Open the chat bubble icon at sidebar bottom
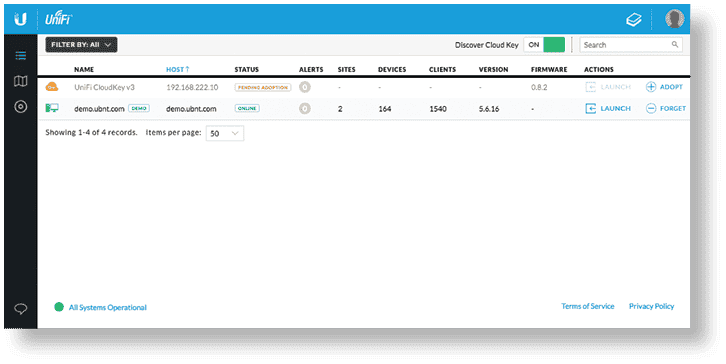726x364 pixels. pyautogui.click(x=20, y=309)
